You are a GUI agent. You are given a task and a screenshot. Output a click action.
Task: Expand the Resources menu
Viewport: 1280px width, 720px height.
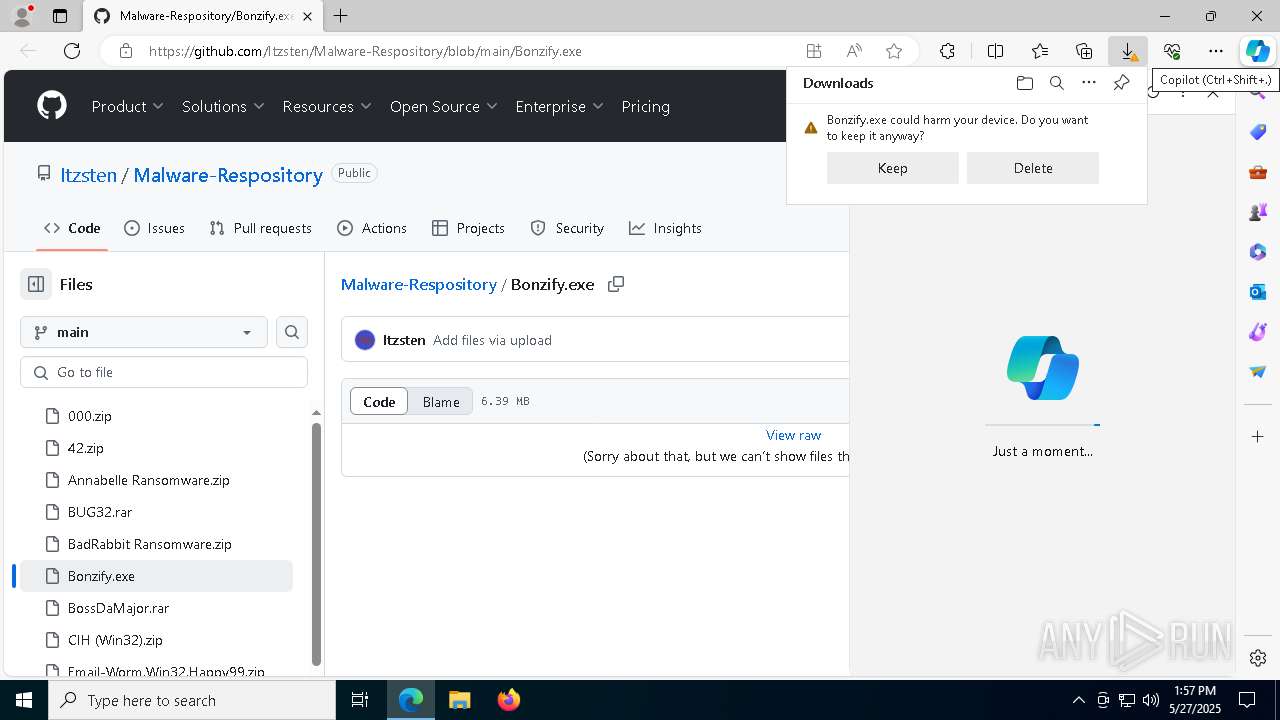[x=327, y=106]
